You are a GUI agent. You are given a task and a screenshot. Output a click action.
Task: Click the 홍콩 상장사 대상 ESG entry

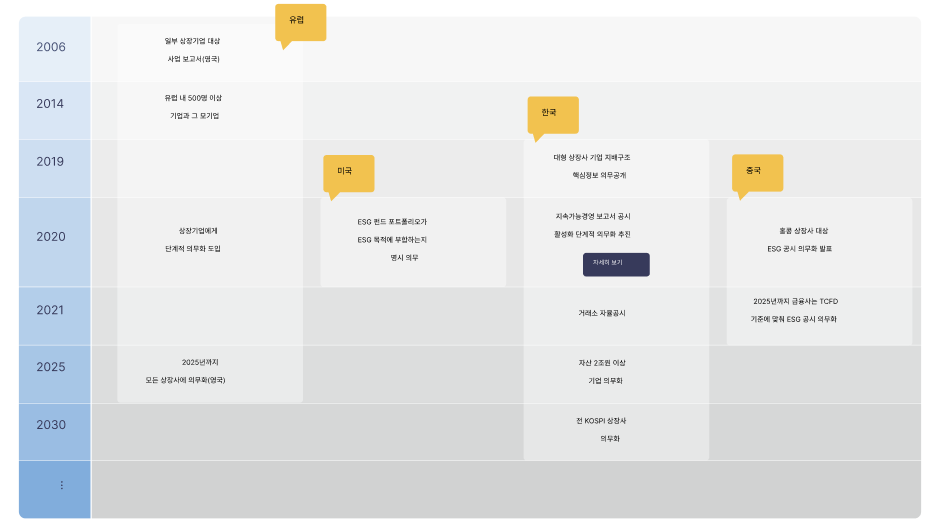(x=798, y=239)
